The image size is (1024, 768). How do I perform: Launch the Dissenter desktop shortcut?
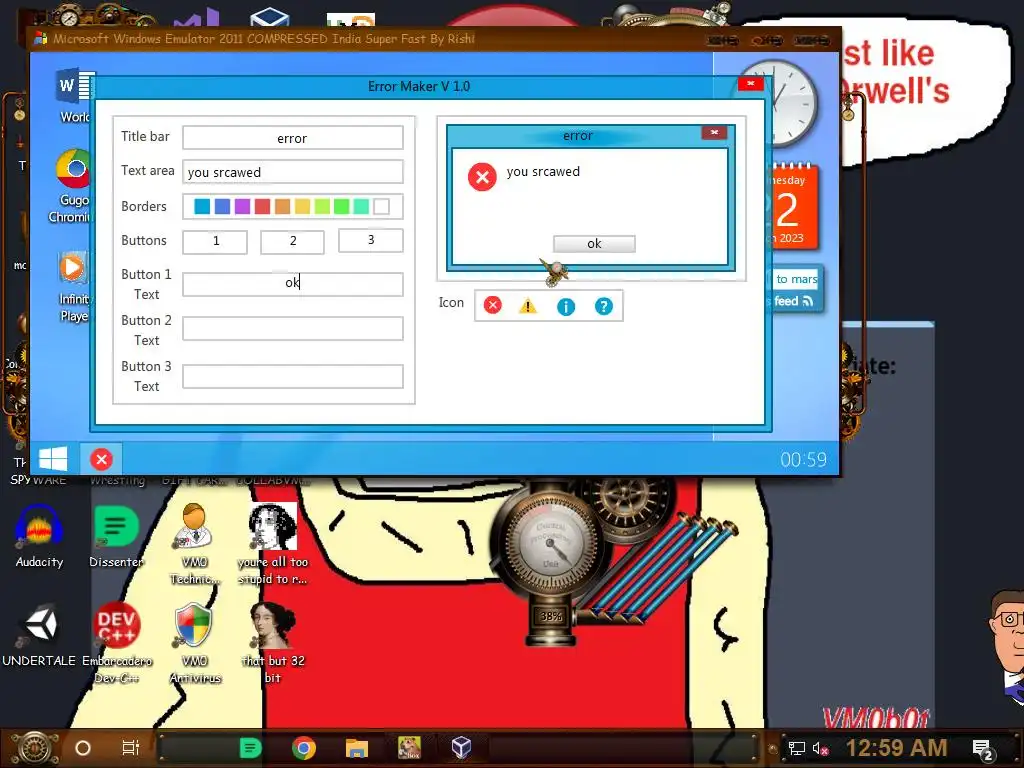pyautogui.click(x=116, y=537)
